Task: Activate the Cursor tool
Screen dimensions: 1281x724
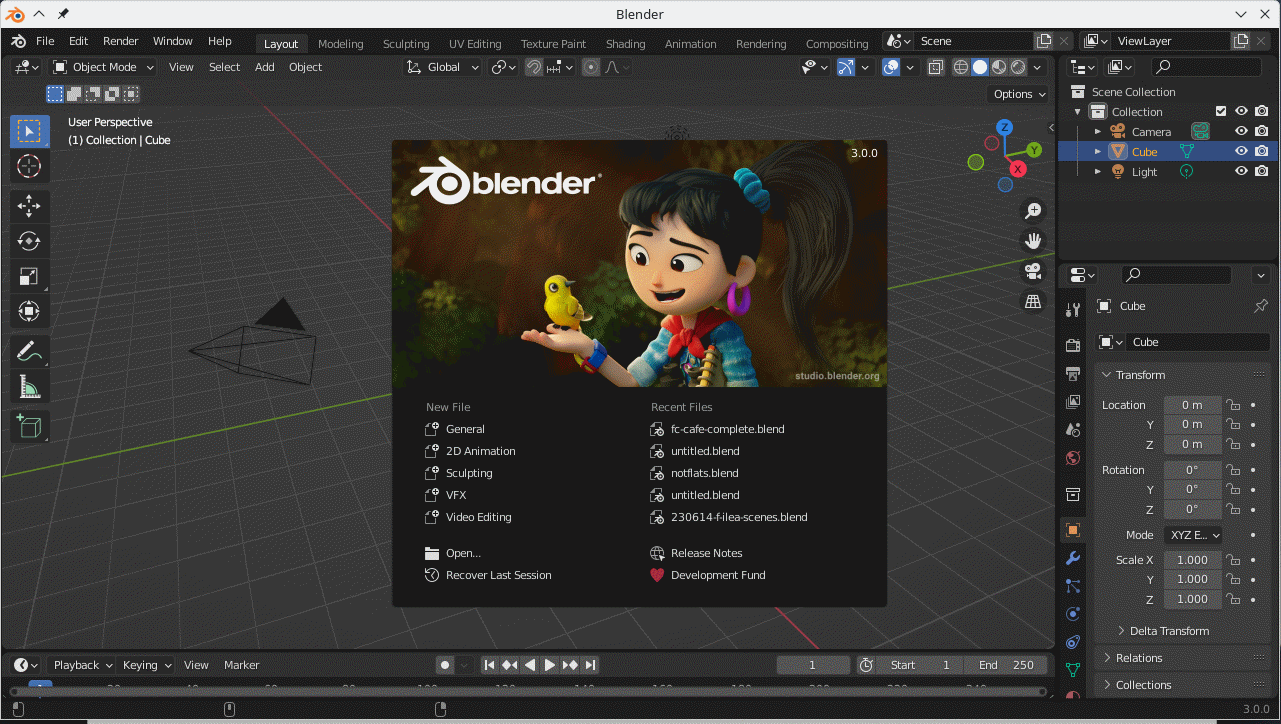Action: [x=29, y=166]
